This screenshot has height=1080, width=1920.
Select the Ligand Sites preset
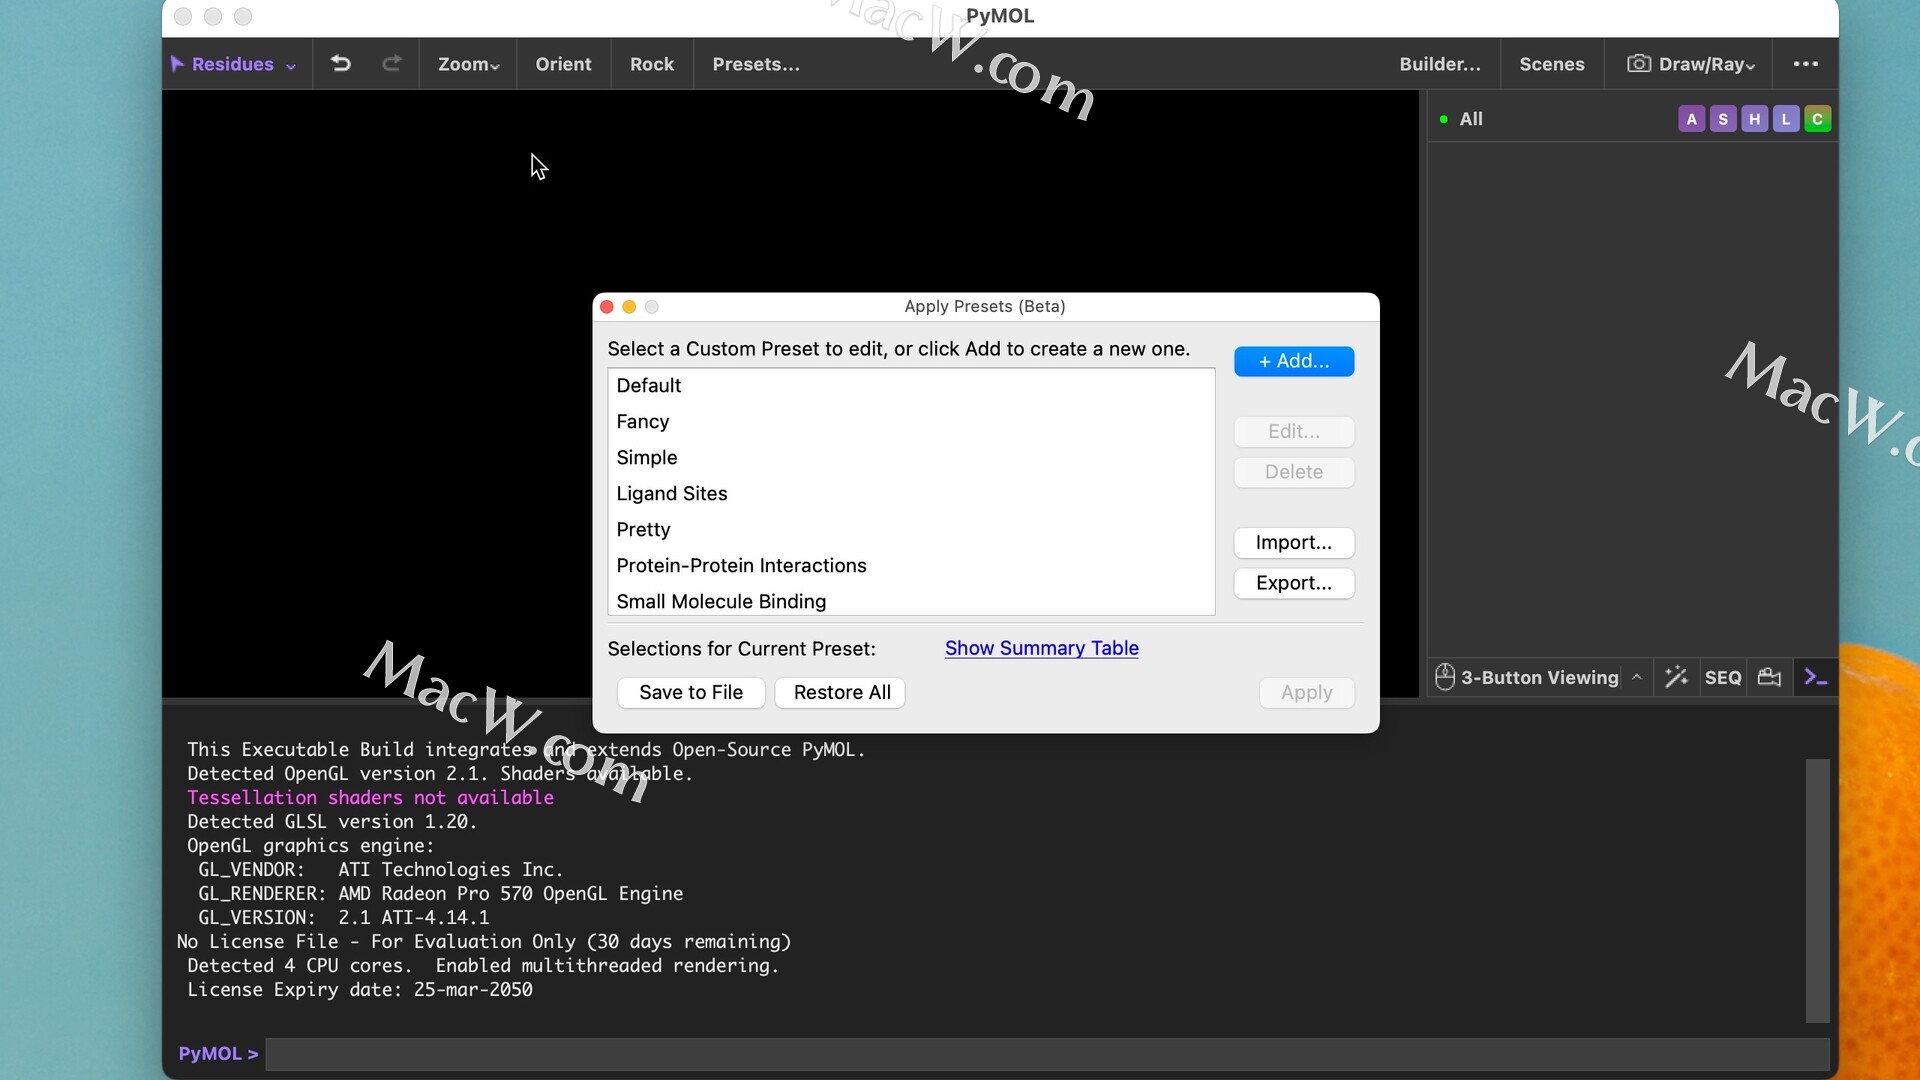point(911,494)
